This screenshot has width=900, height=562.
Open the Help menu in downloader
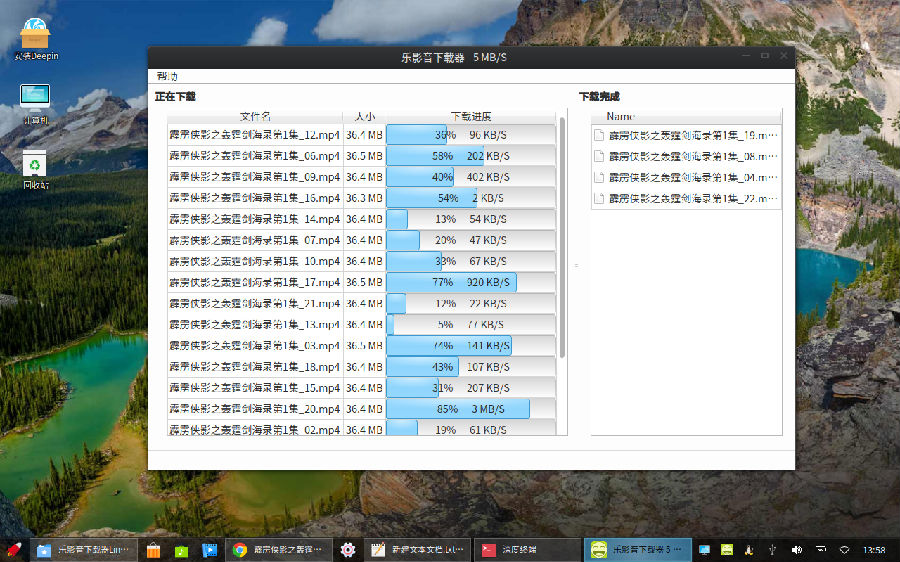pos(167,76)
